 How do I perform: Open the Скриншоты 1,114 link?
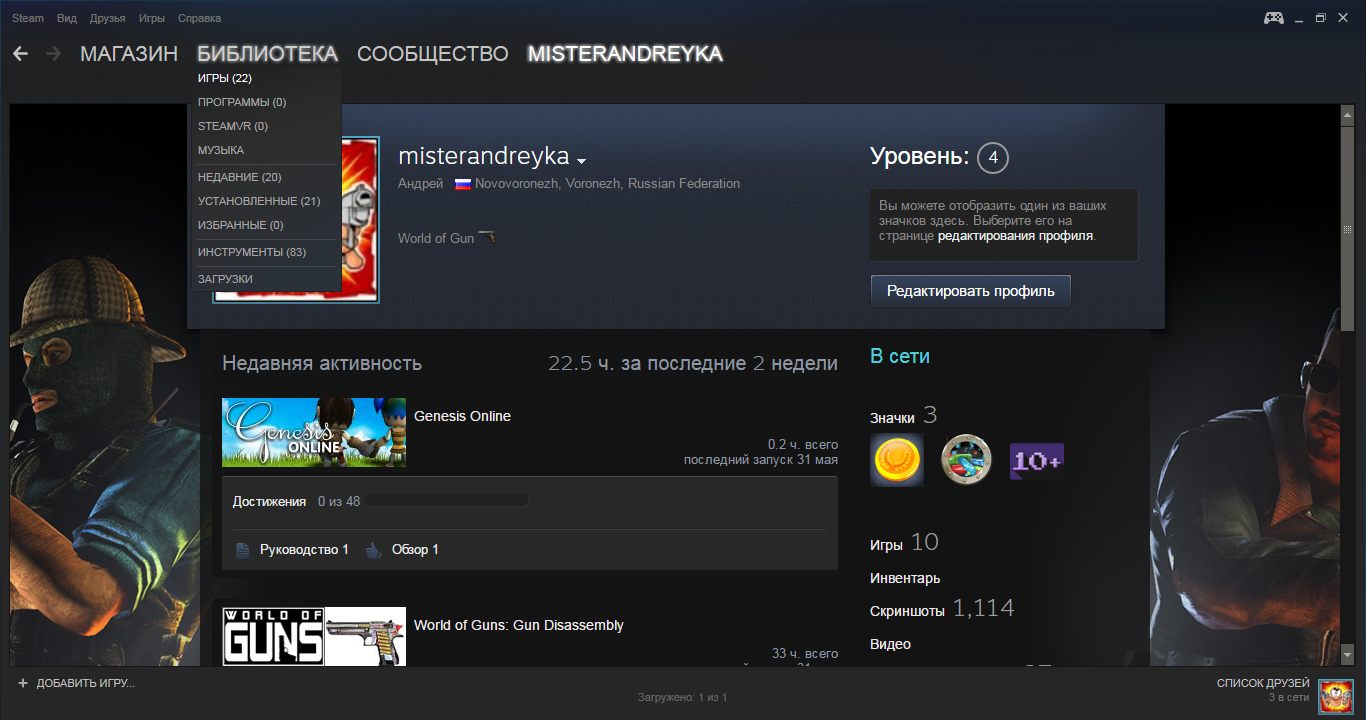942,608
